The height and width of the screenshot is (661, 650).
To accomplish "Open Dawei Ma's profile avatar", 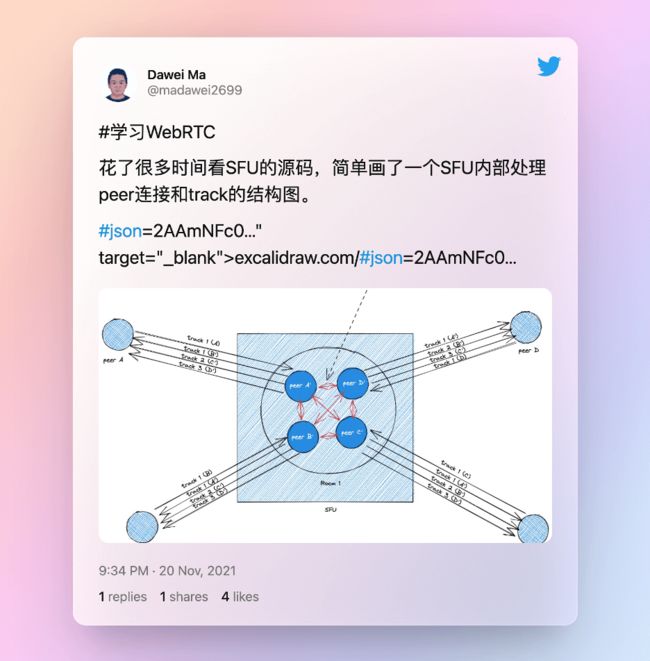I will coord(118,83).
